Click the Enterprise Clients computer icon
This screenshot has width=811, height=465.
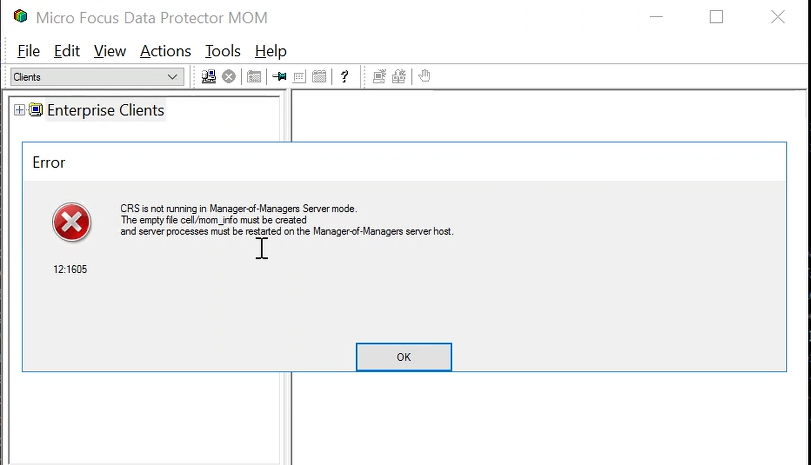pos(36,110)
